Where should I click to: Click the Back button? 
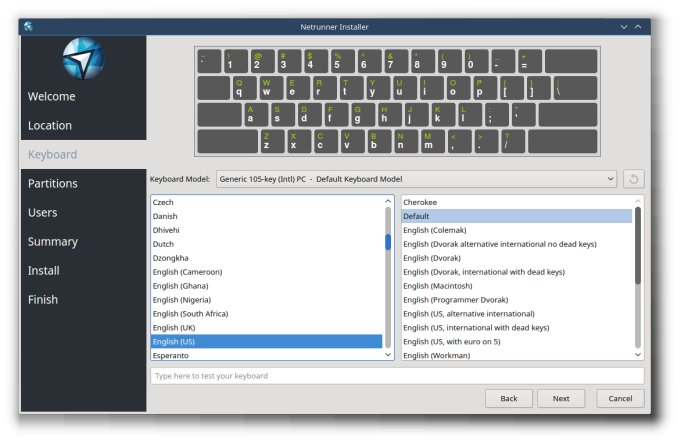tap(509, 398)
